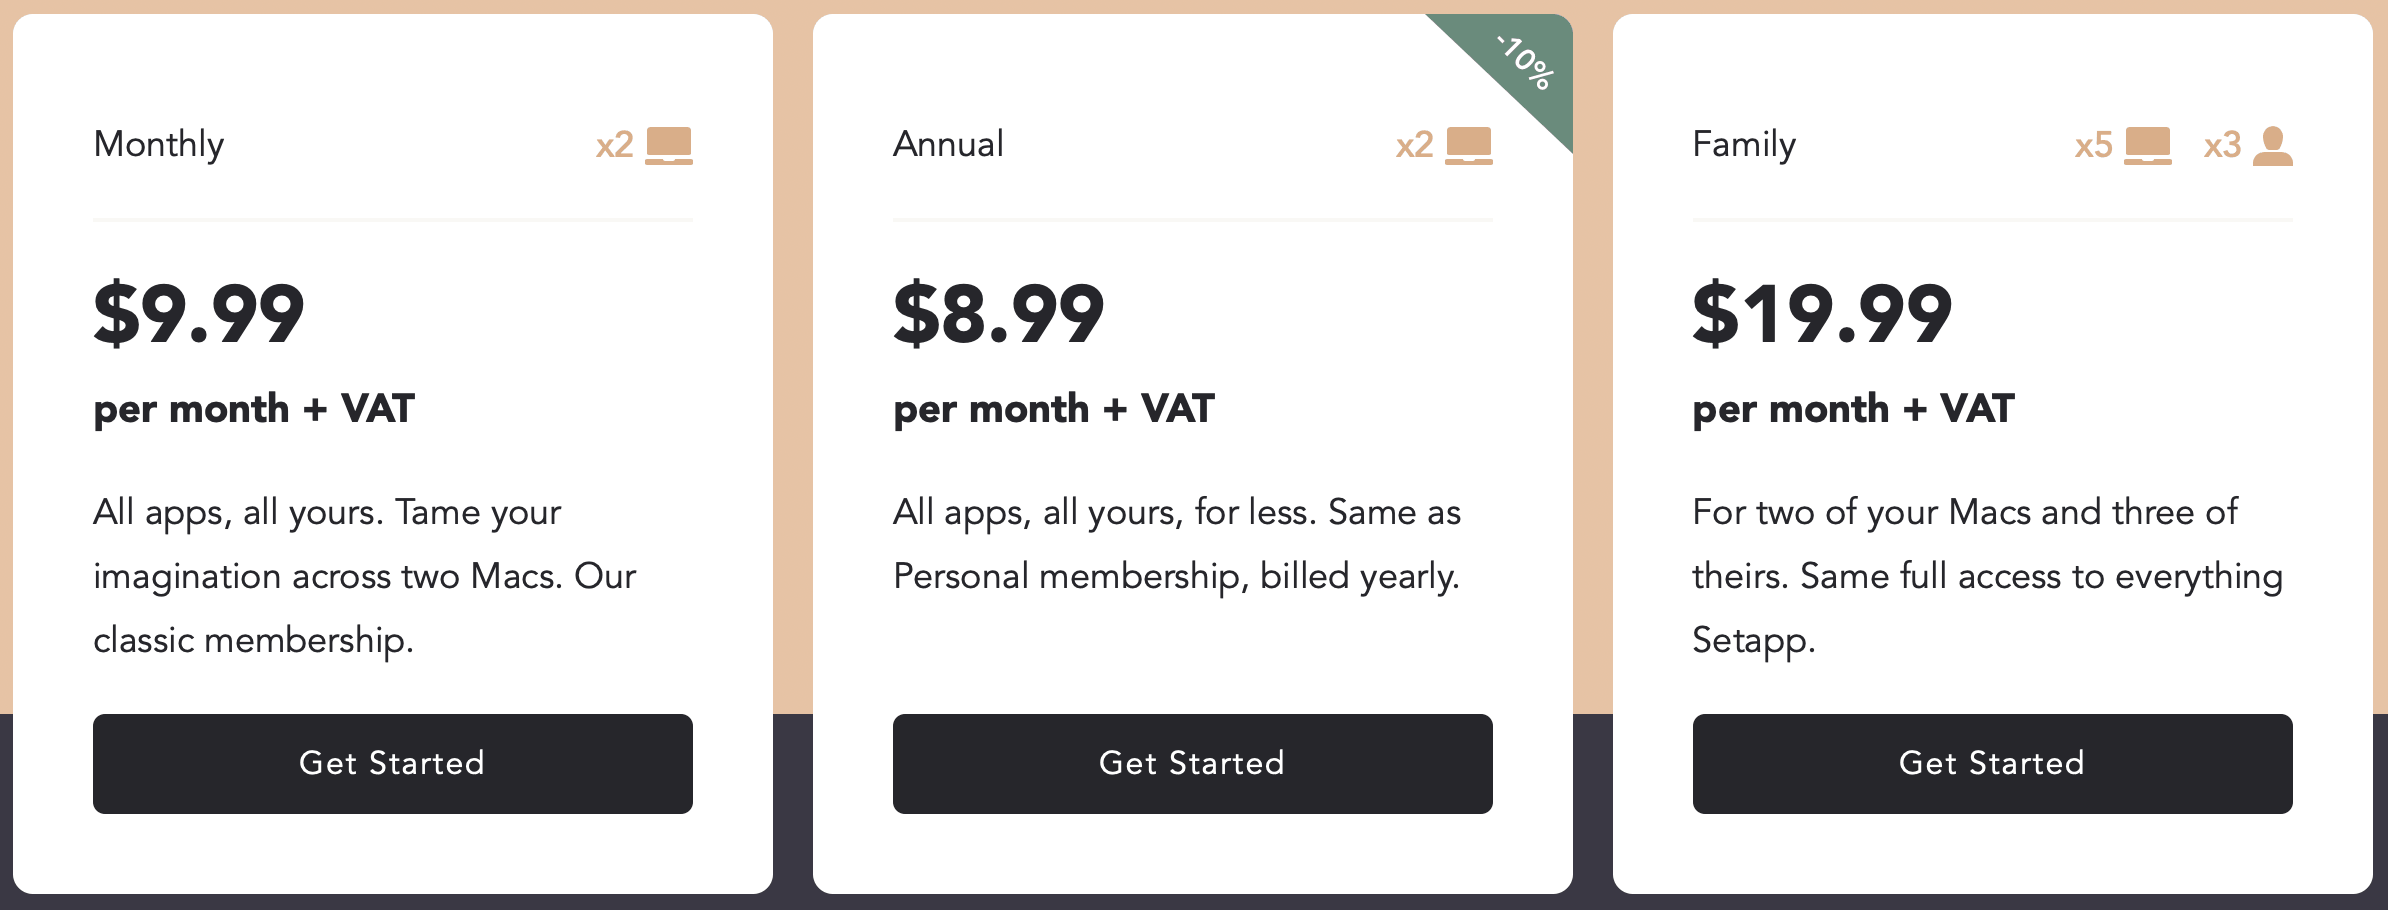Click the x5 device count on Family
Screen dimensions: 2388x910
click(2093, 146)
